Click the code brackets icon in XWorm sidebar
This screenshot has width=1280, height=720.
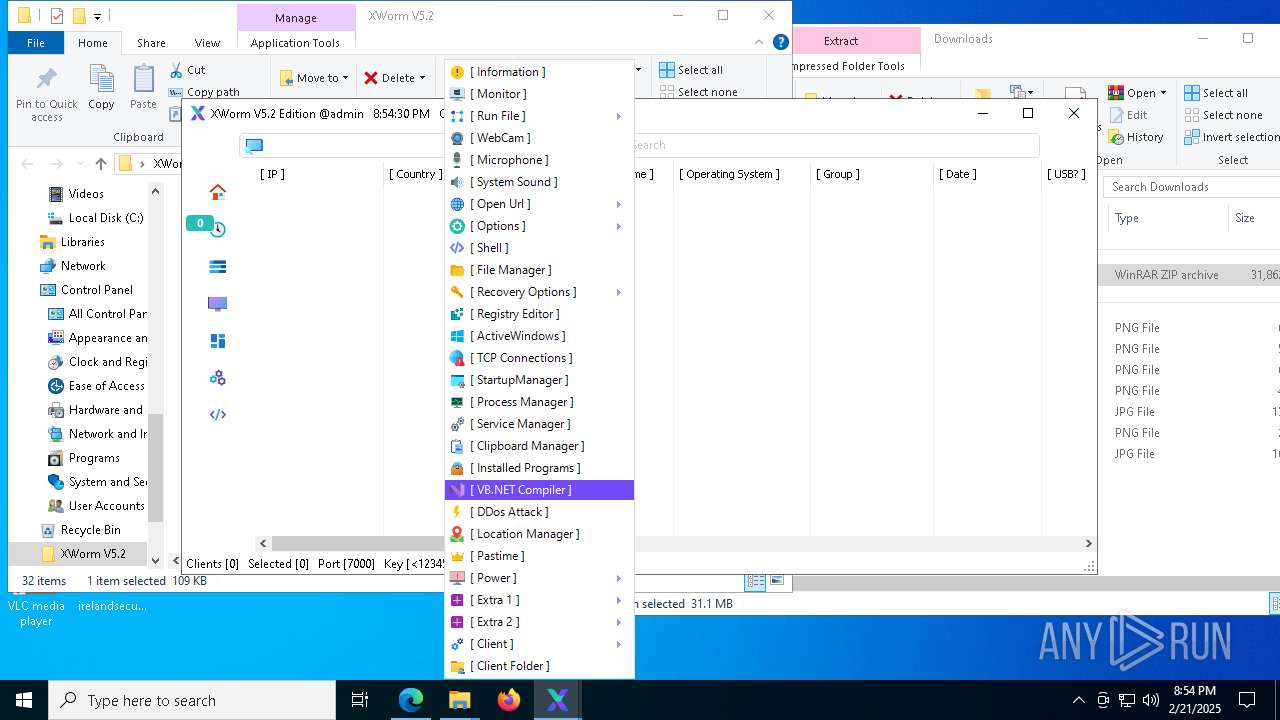pos(217,414)
